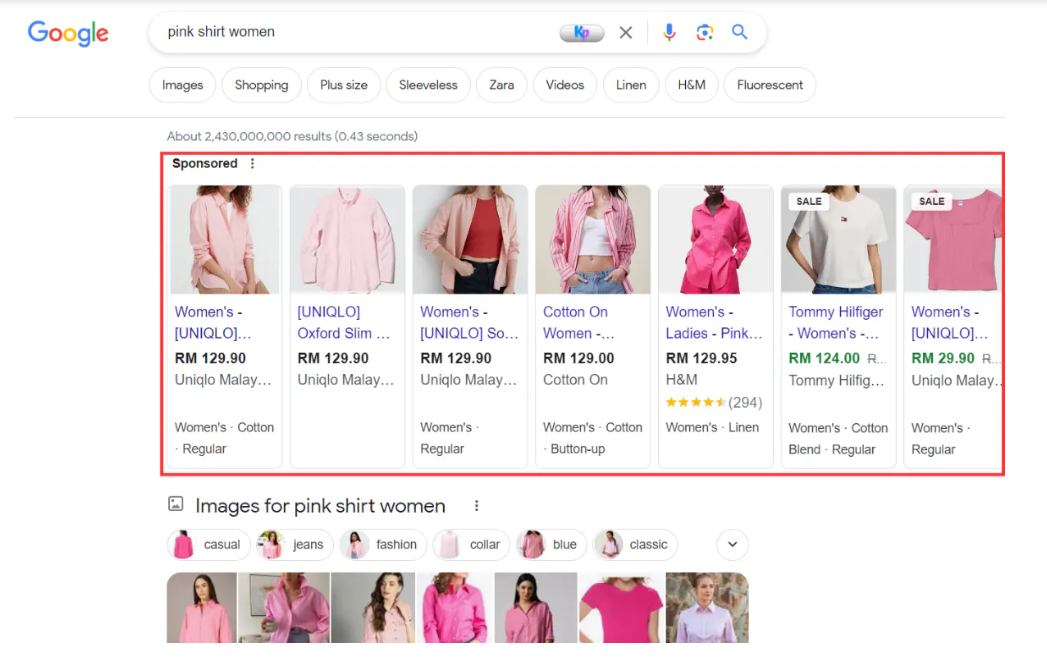Viewport: 1047px width, 660px height.
Task: Open Google Lens image search
Action: tap(704, 32)
